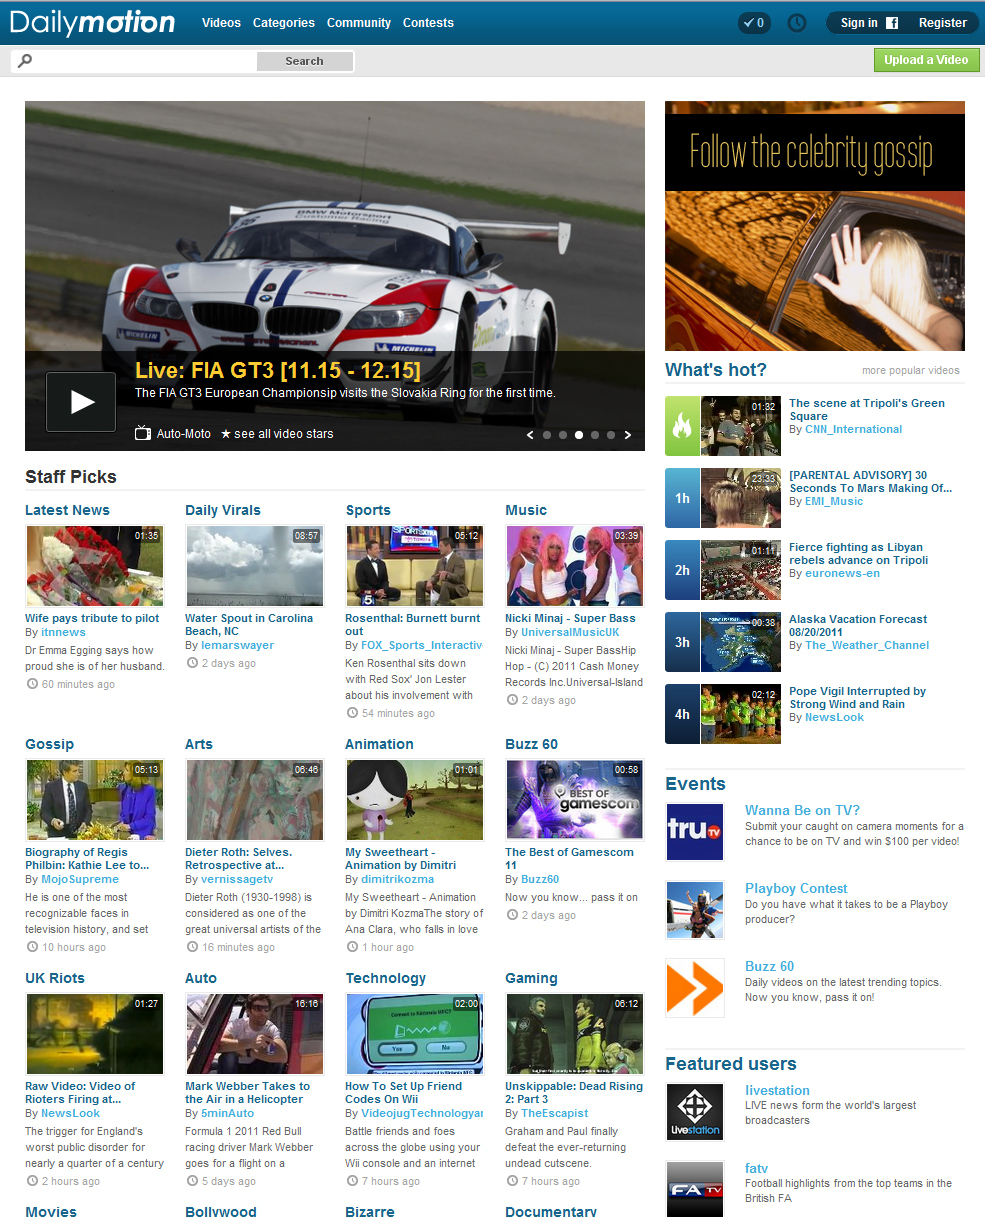985x1217 pixels.
Task: Select the first carousel dot
Action: tap(547, 435)
